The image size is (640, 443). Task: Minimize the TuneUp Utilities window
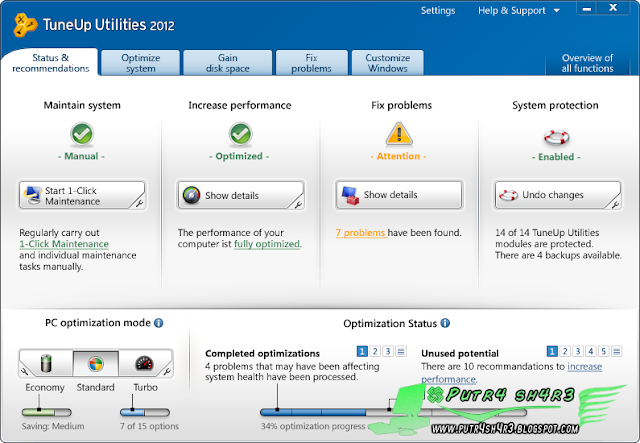587,9
